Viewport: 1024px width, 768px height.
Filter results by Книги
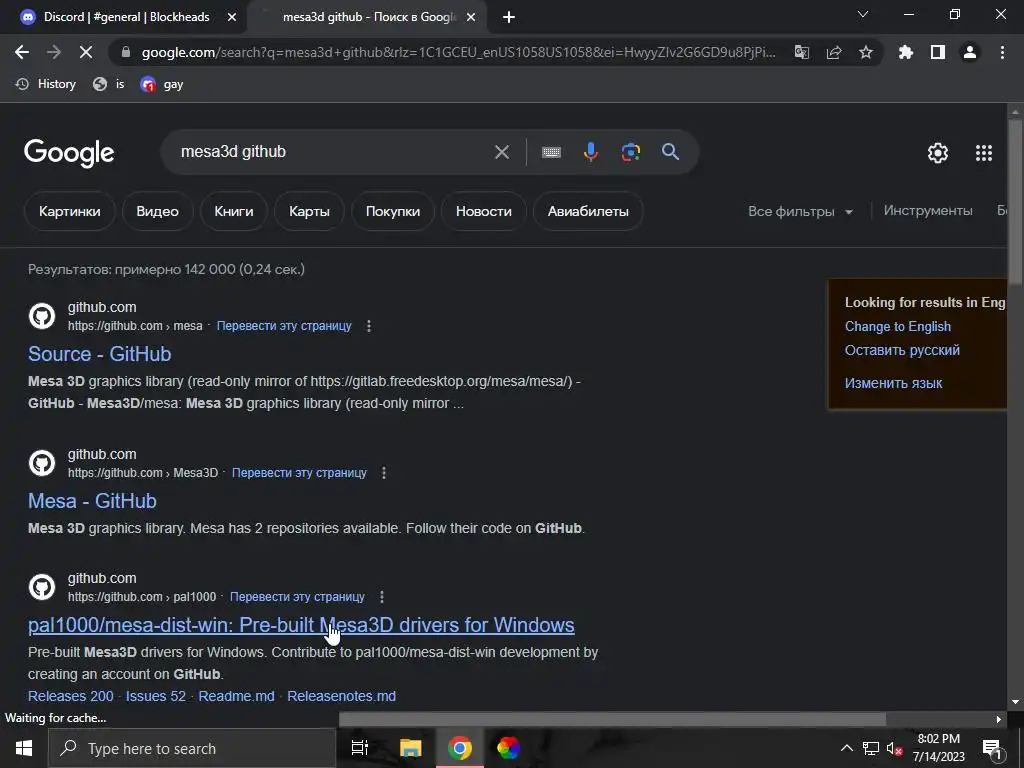(234, 212)
